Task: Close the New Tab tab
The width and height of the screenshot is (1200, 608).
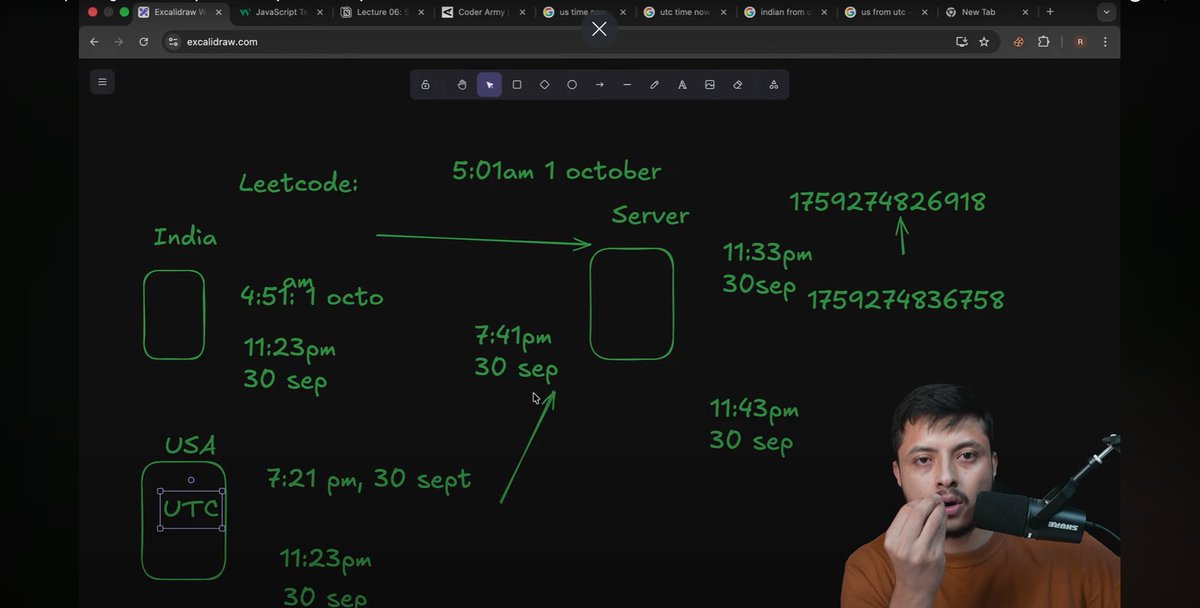Action: [x=1025, y=12]
